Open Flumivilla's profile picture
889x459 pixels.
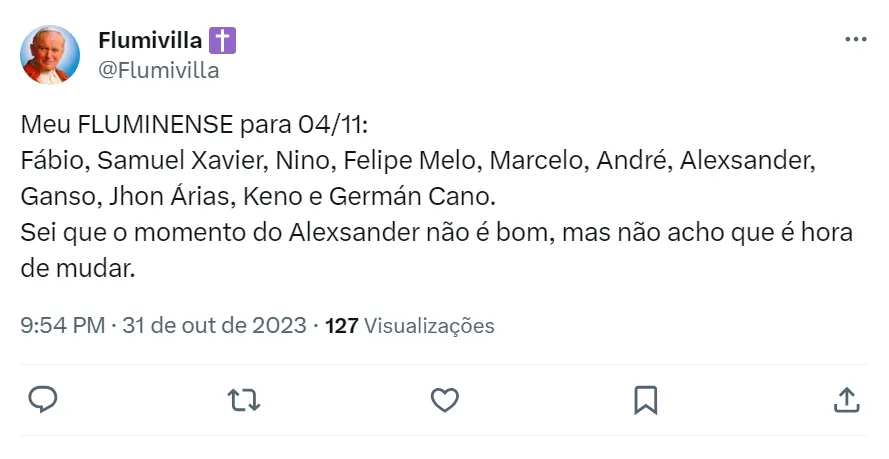tap(50, 55)
